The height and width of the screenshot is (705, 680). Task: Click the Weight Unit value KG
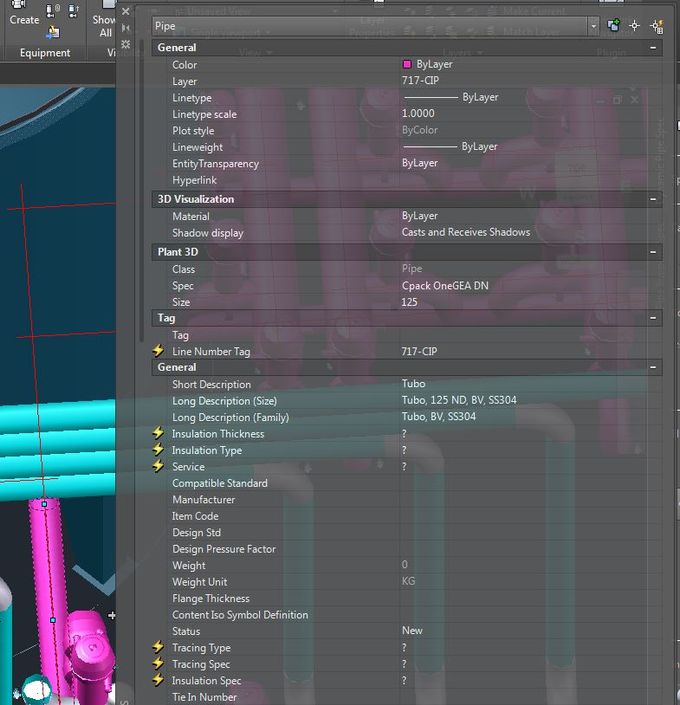tap(408, 581)
